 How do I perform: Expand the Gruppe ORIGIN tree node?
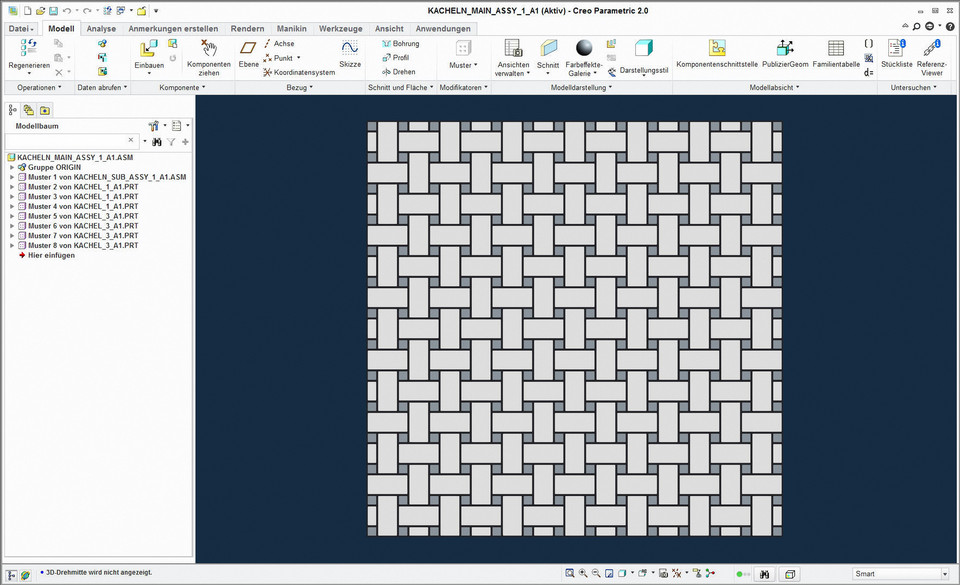[12, 167]
